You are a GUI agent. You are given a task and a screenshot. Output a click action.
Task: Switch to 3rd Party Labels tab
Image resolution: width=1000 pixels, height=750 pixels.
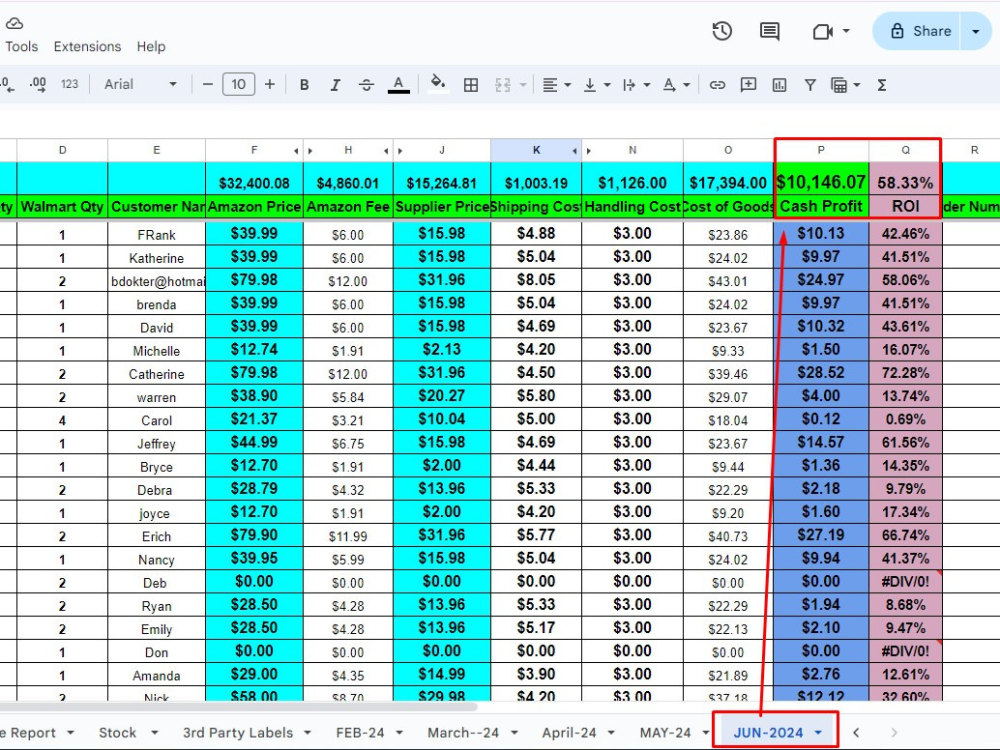pyautogui.click(x=237, y=733)
